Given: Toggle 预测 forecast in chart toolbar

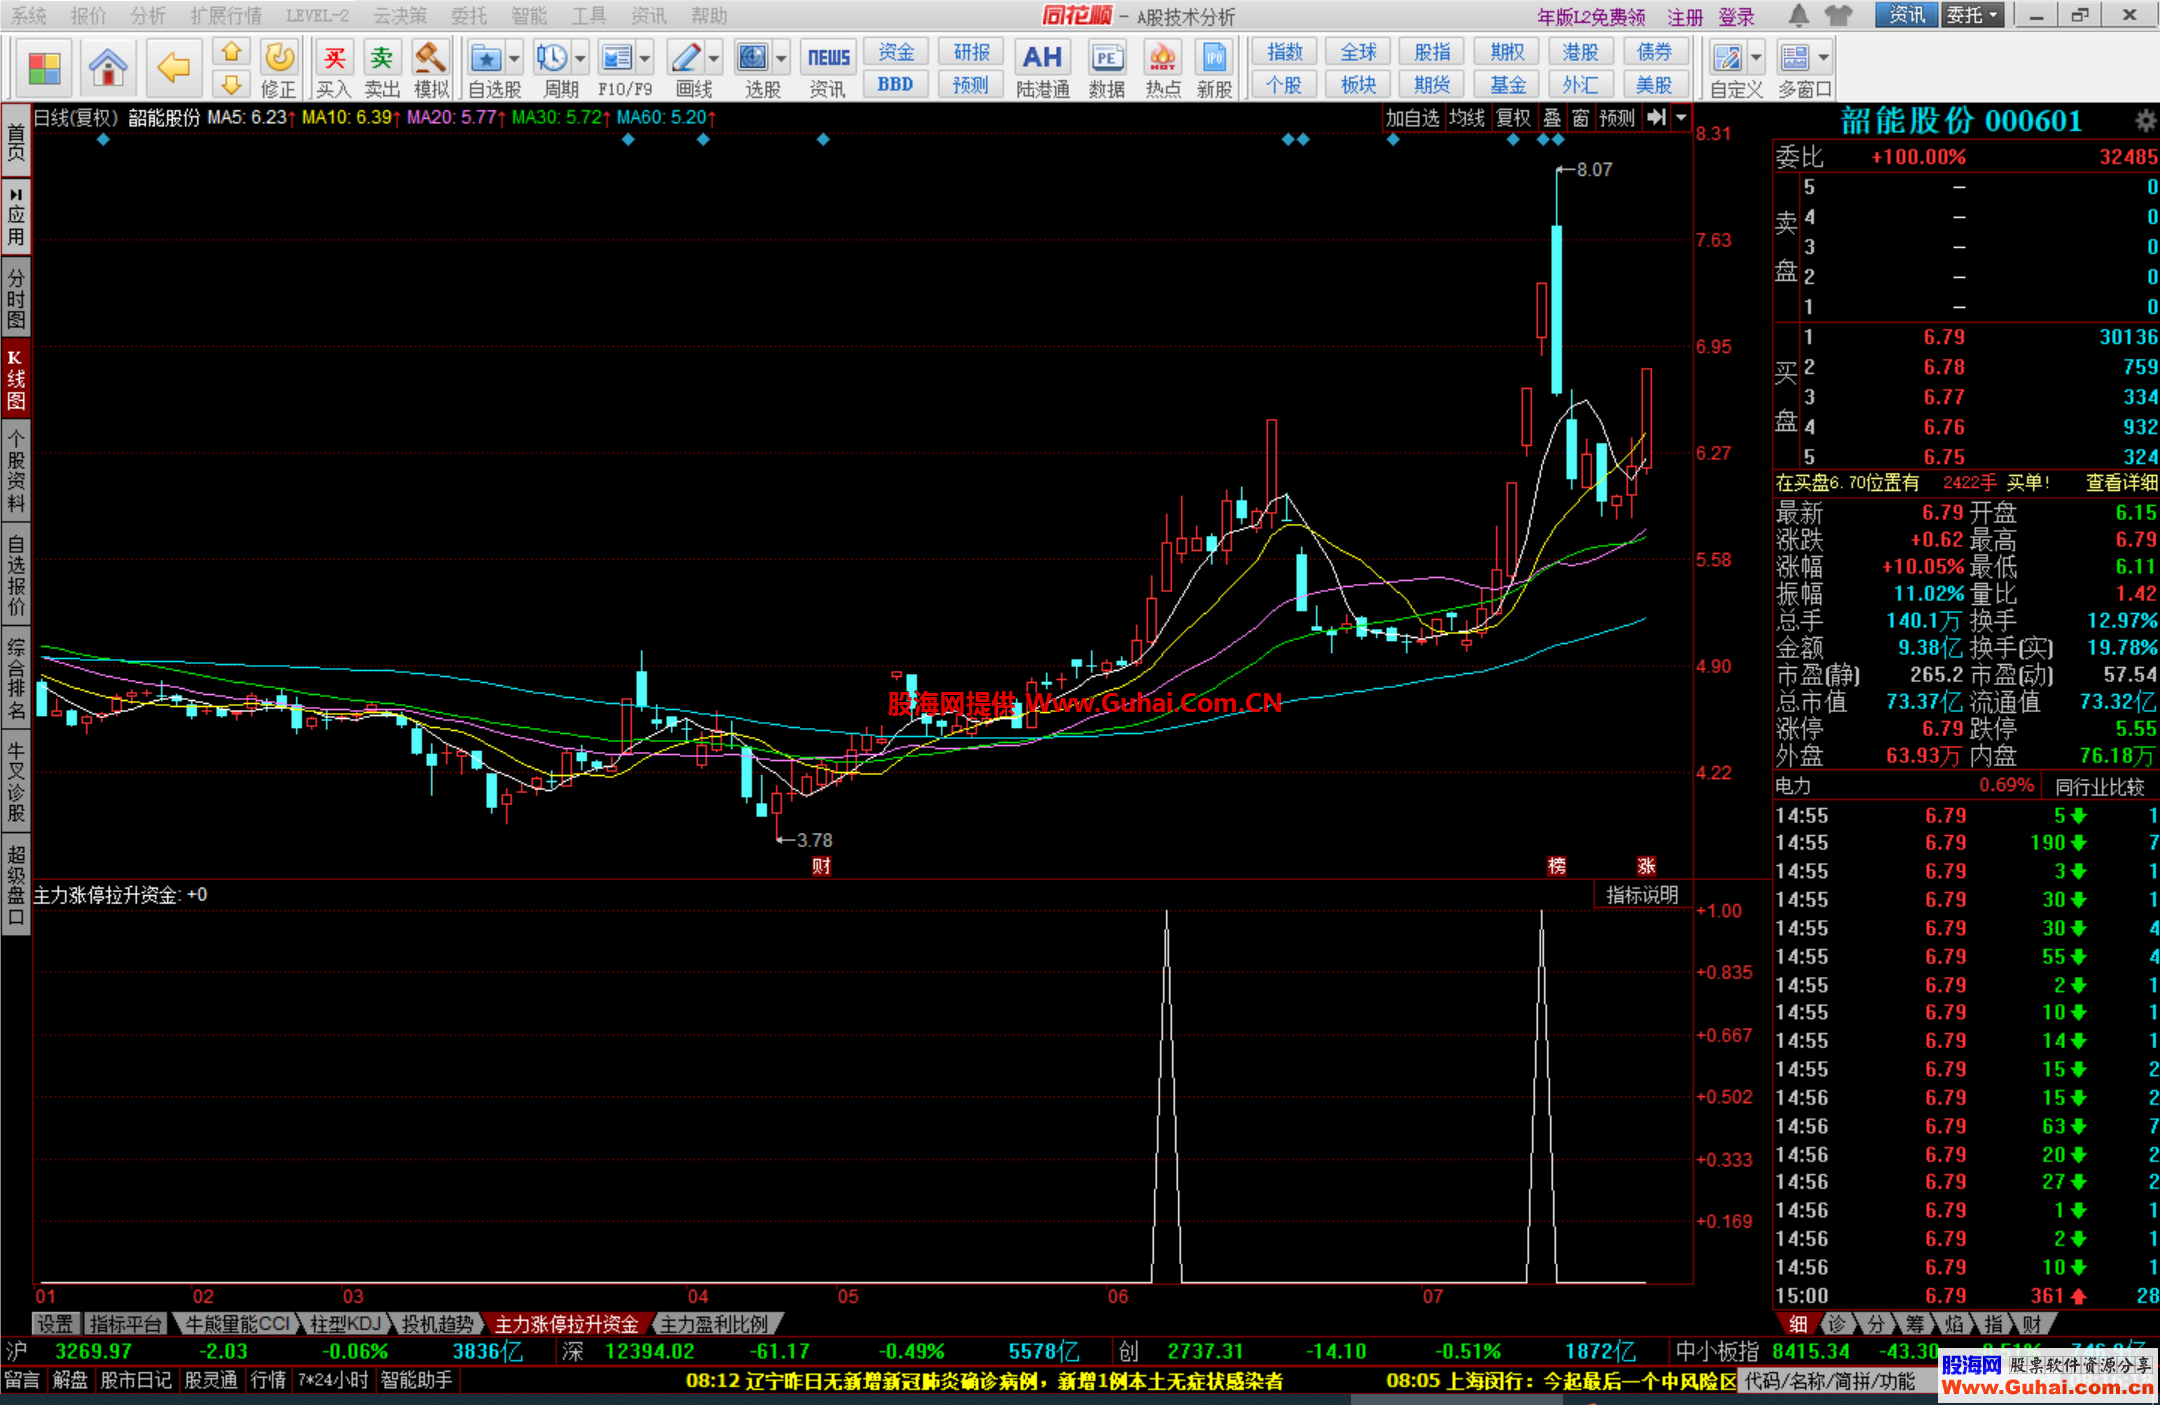Looking at the screenshot, I should click(1617, 118).
